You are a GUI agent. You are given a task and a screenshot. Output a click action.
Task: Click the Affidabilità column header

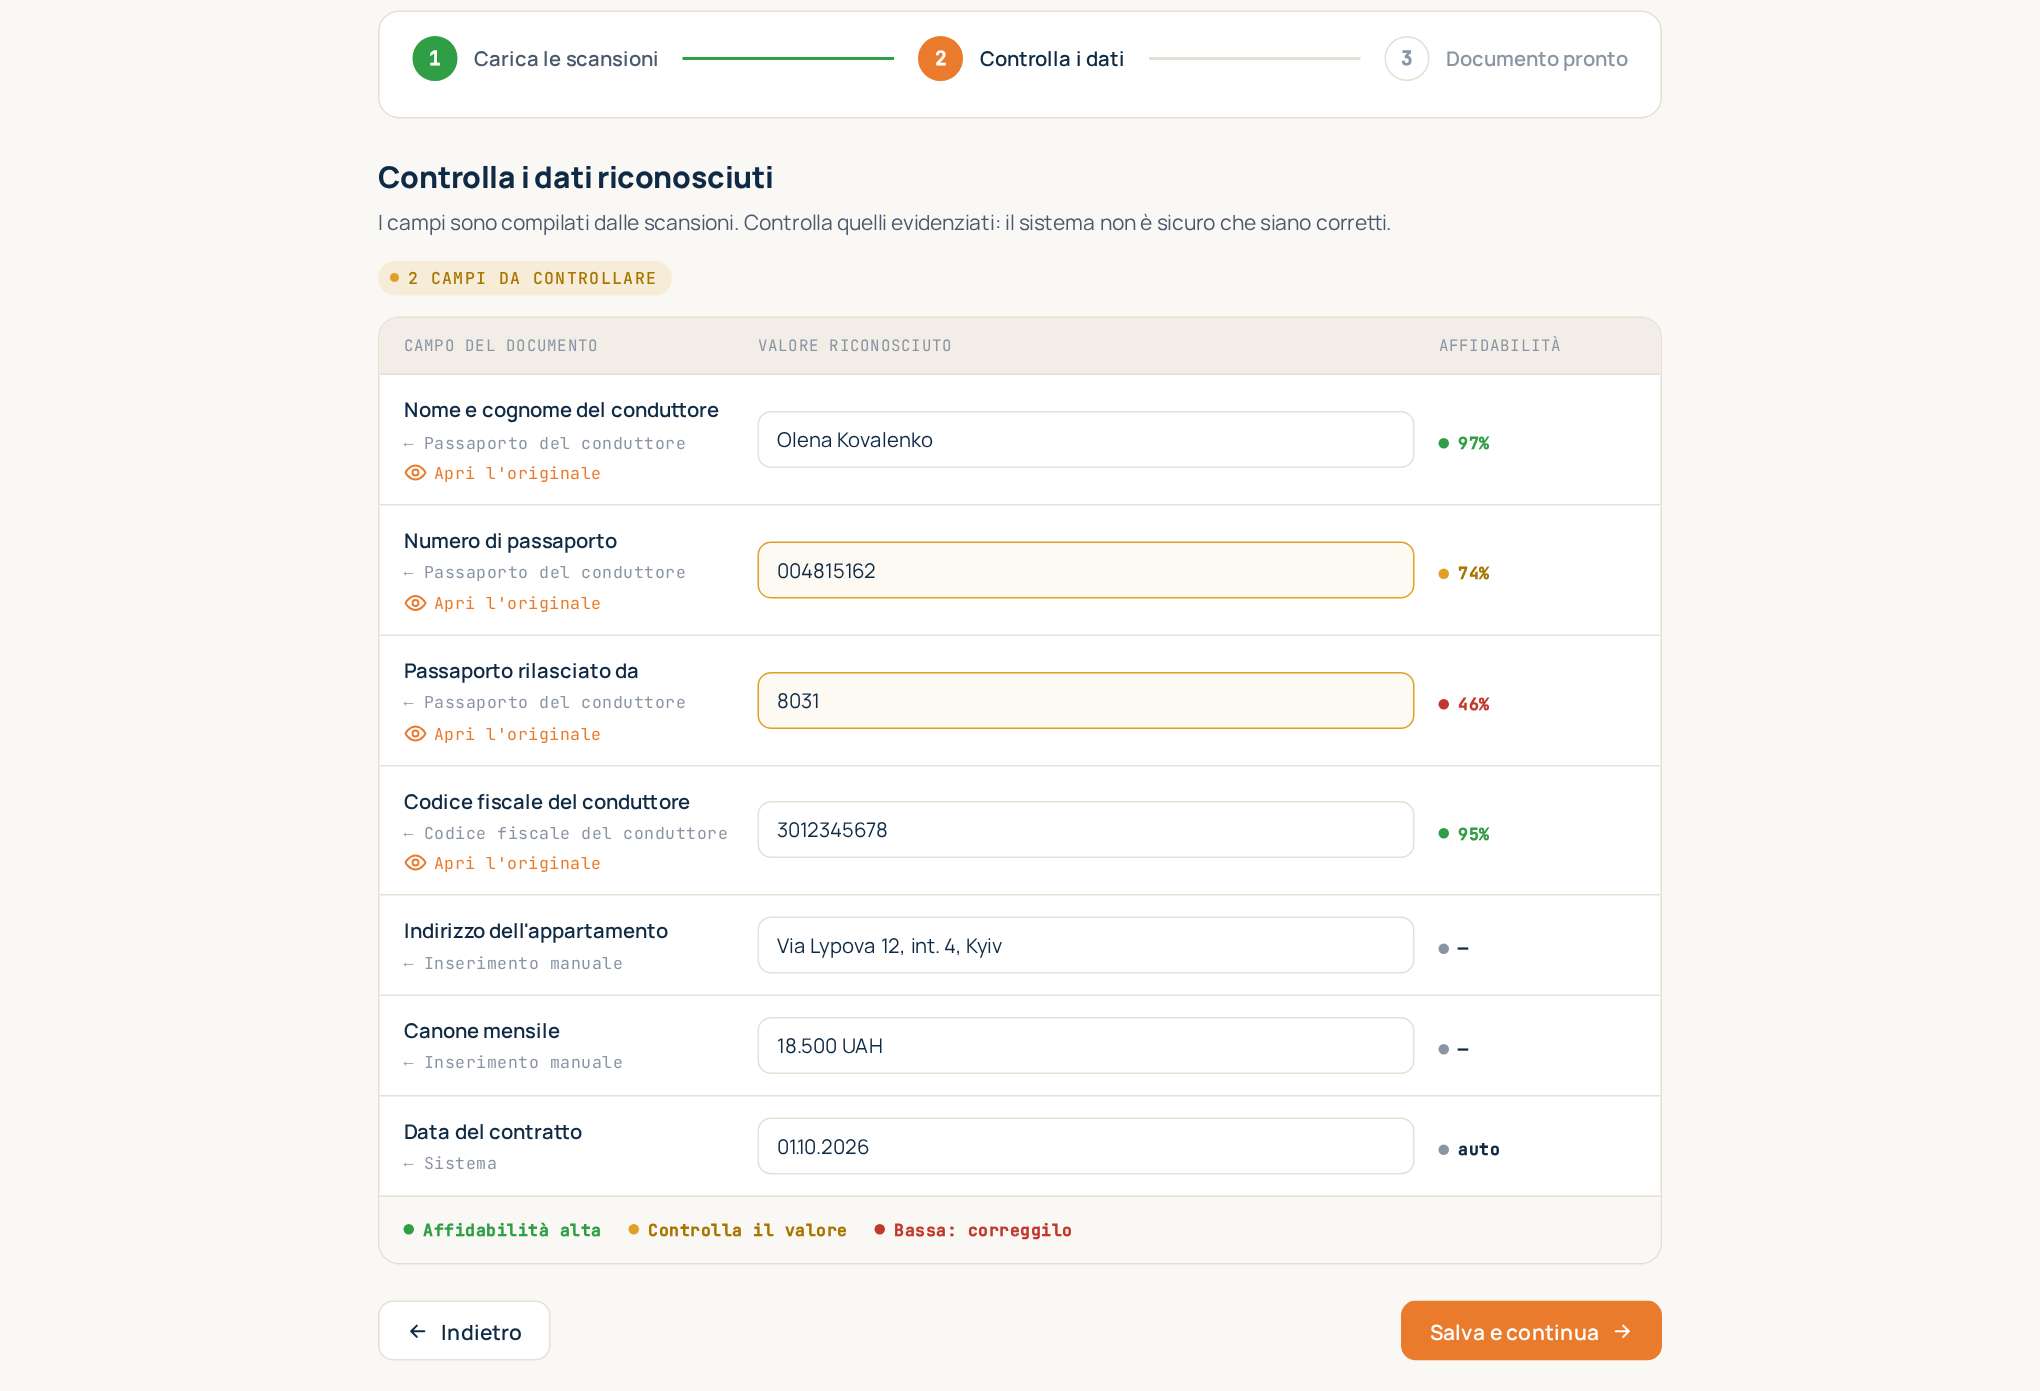tap(1500, 346)
